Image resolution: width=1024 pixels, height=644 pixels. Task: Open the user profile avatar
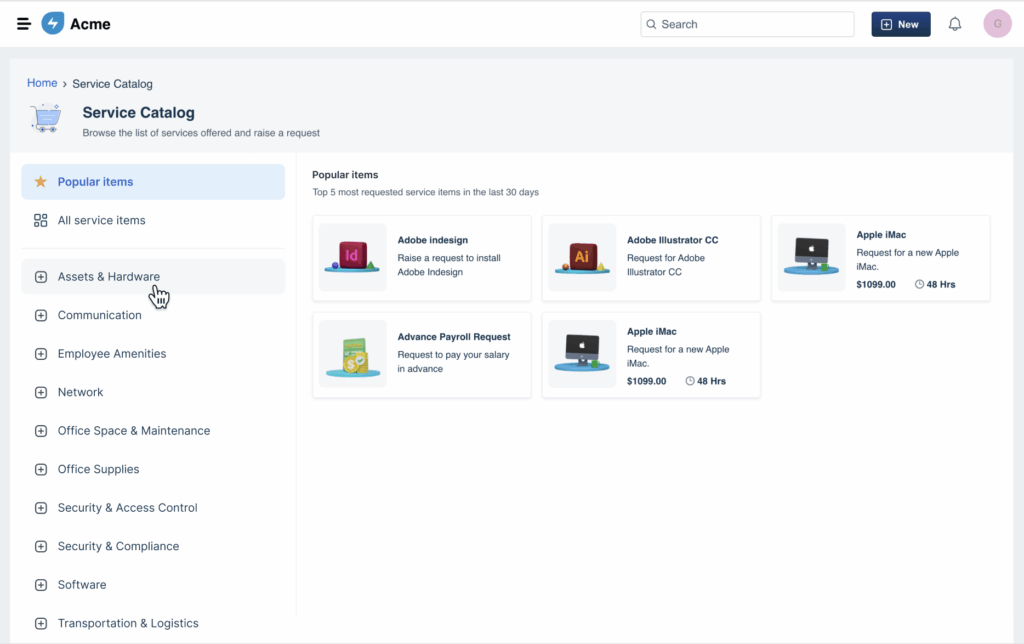click(997, 23)
